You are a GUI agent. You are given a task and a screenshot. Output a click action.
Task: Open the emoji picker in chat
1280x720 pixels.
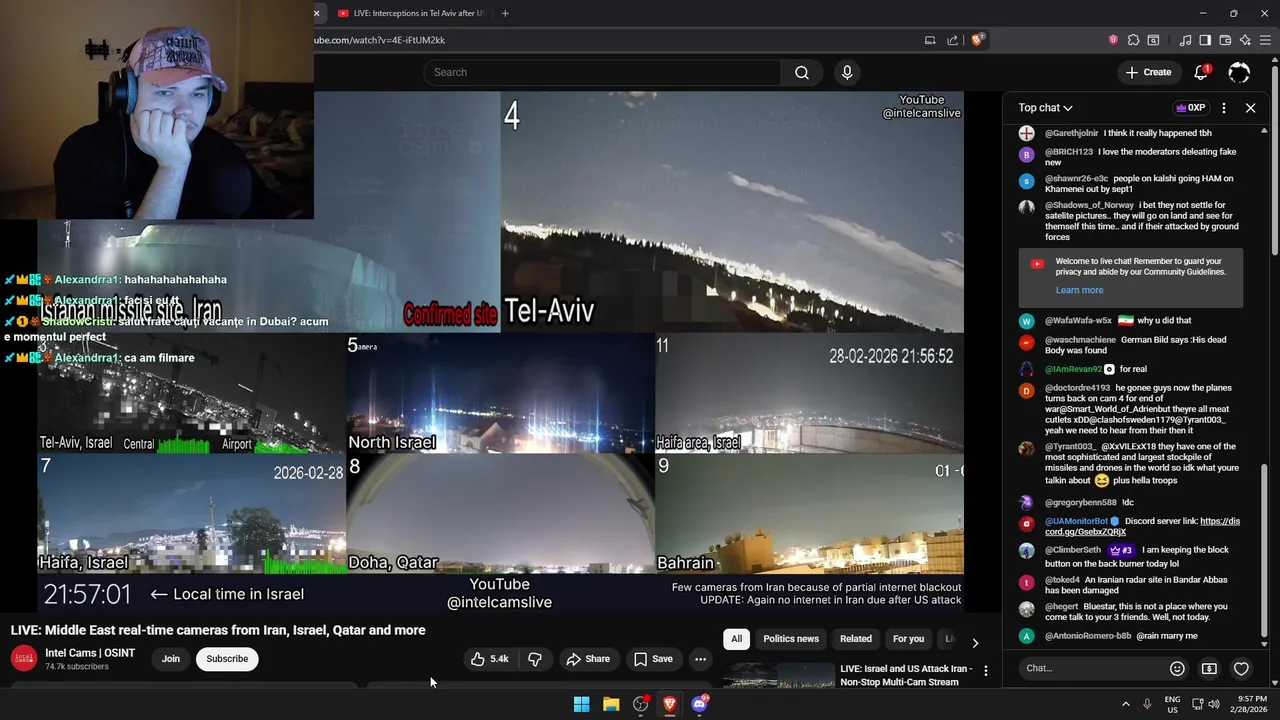pyautogui.click(x=1177, y=668)
